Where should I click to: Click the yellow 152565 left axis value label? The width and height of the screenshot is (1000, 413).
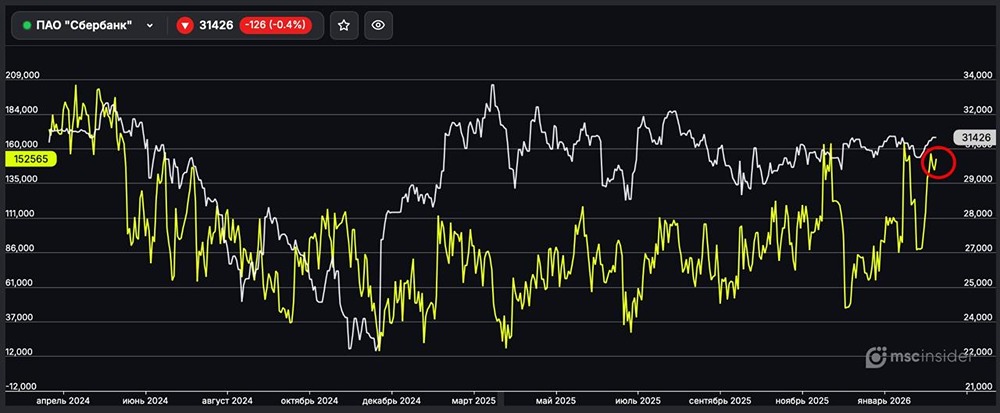(31, 159)
